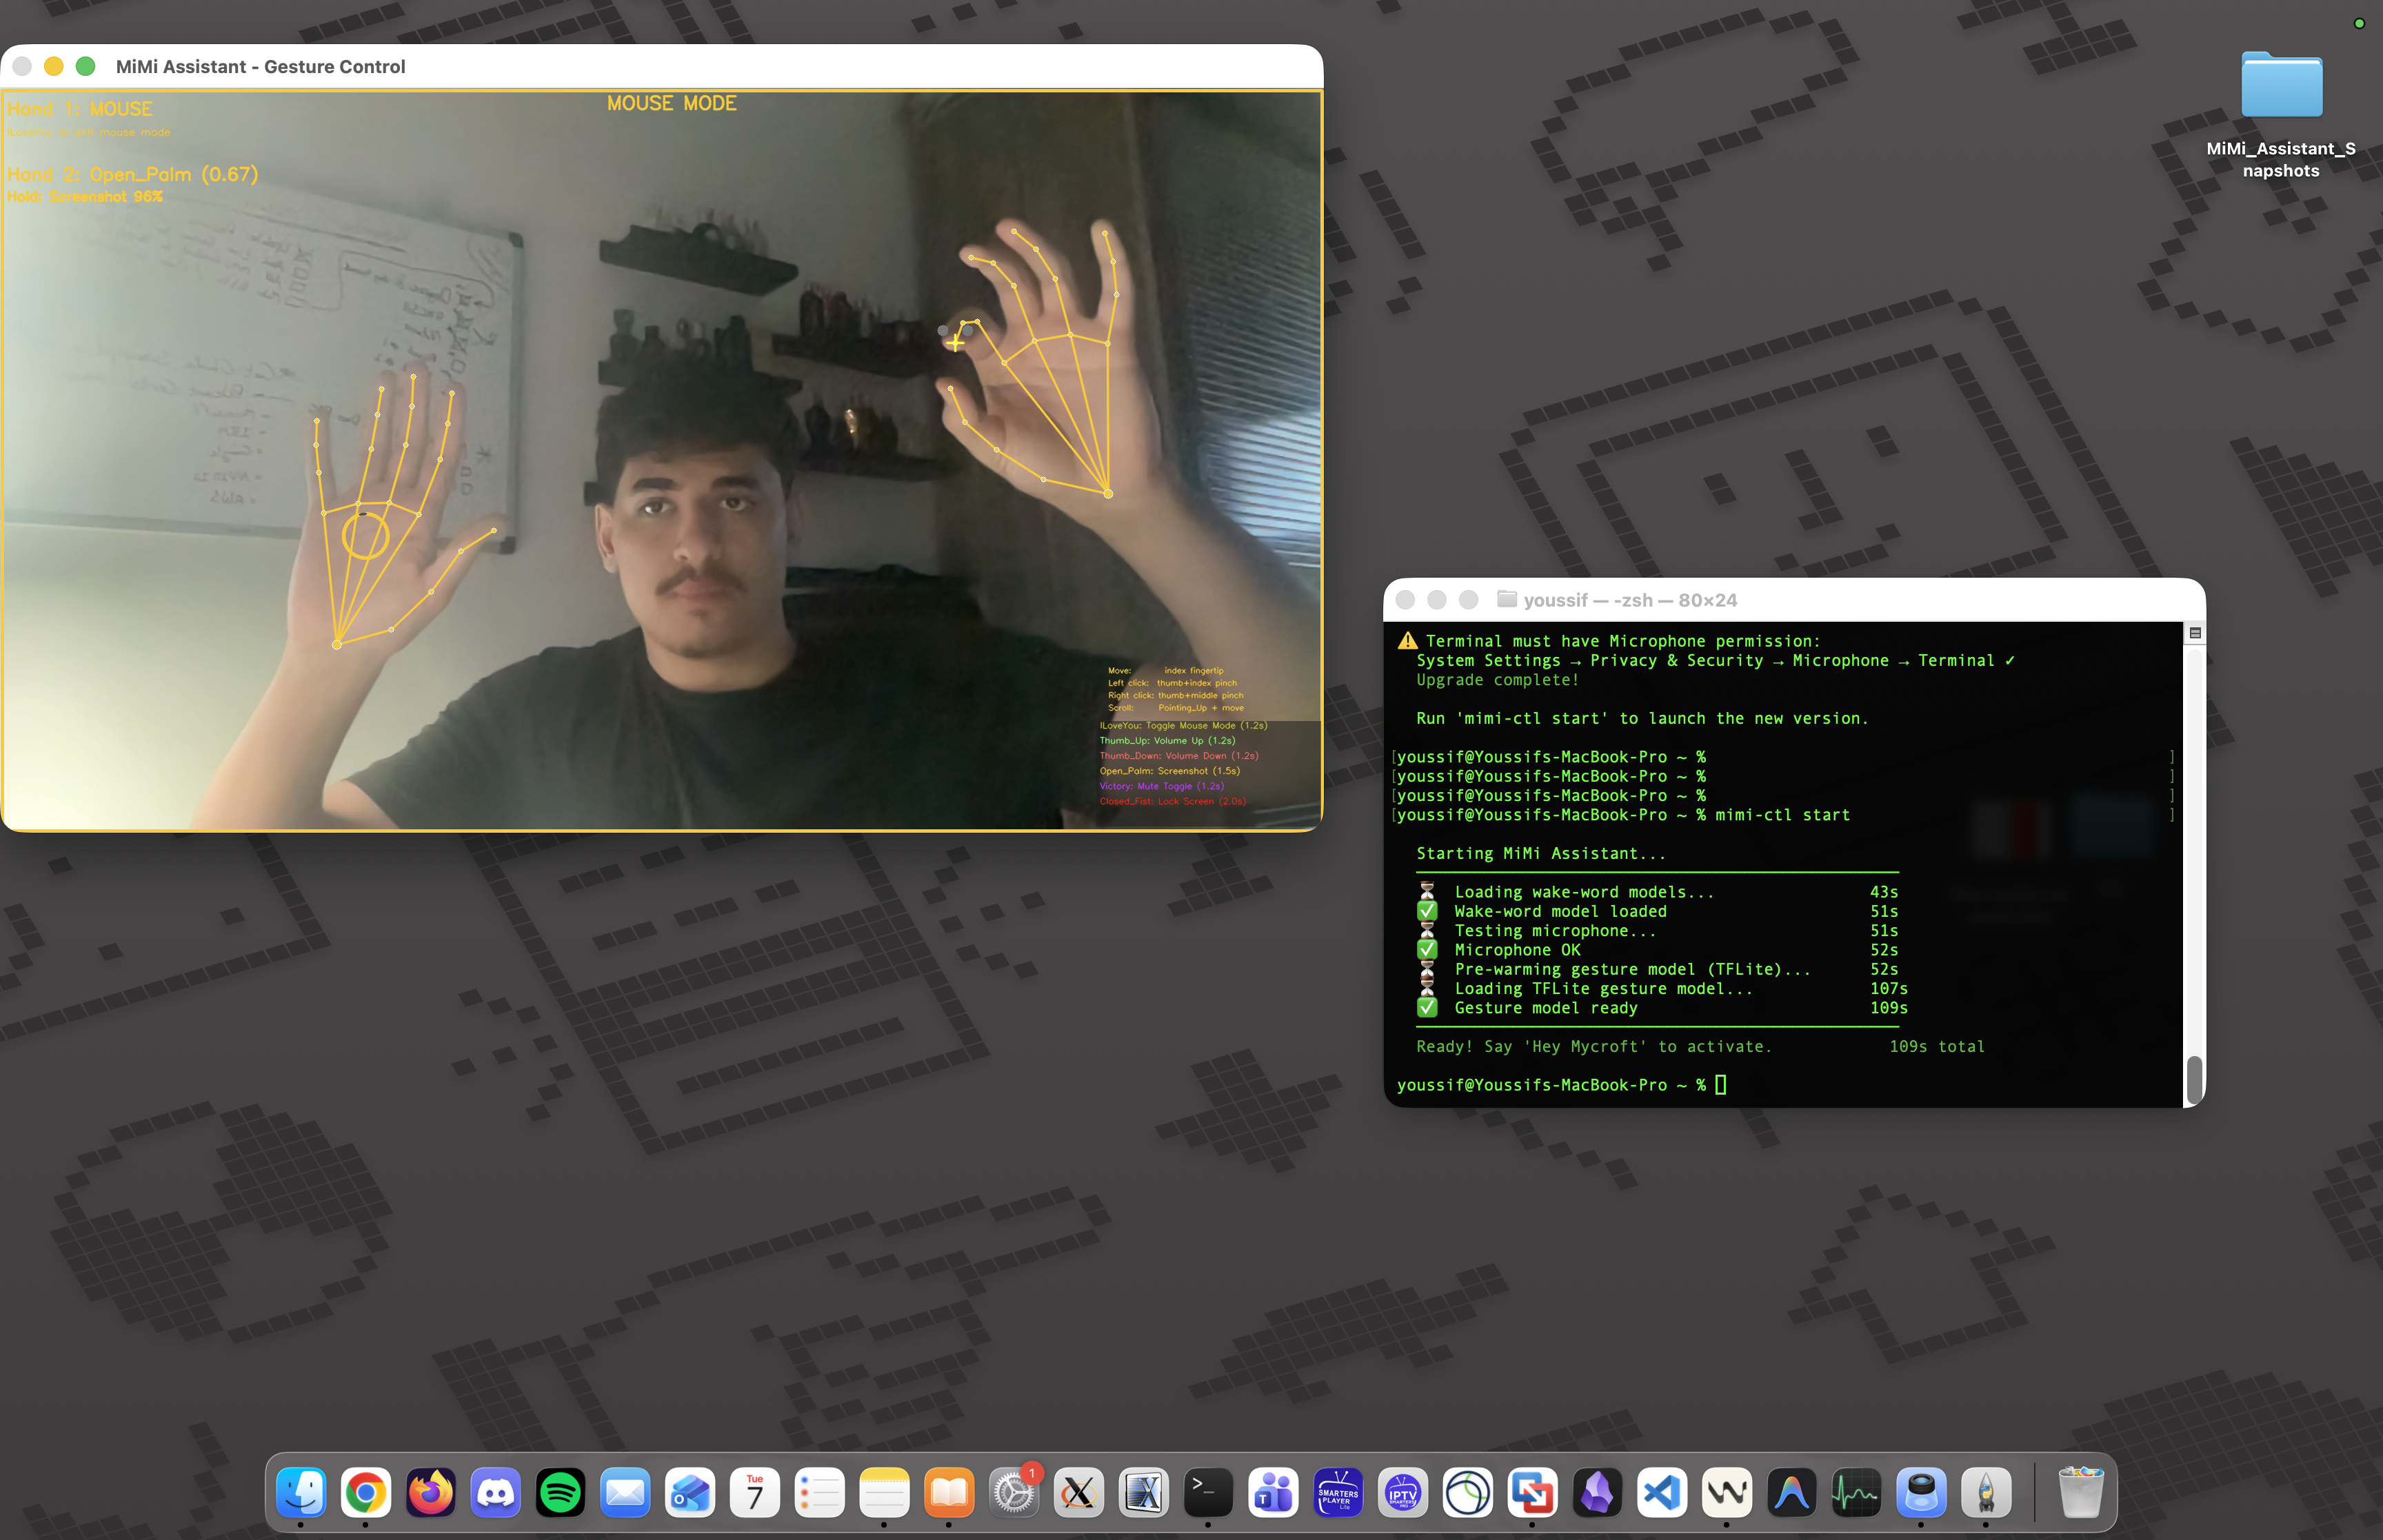
Task: Open System Settings with notification badge
Action: 1013,1493
